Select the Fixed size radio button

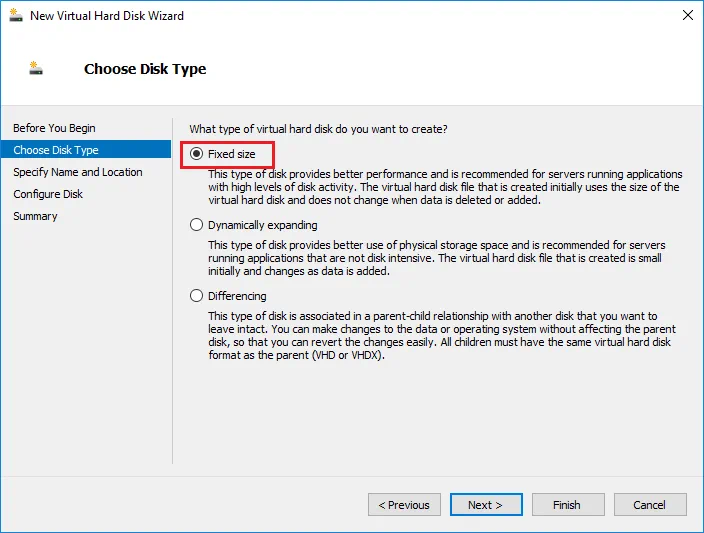pyautogui.click(x=196, y=154)
